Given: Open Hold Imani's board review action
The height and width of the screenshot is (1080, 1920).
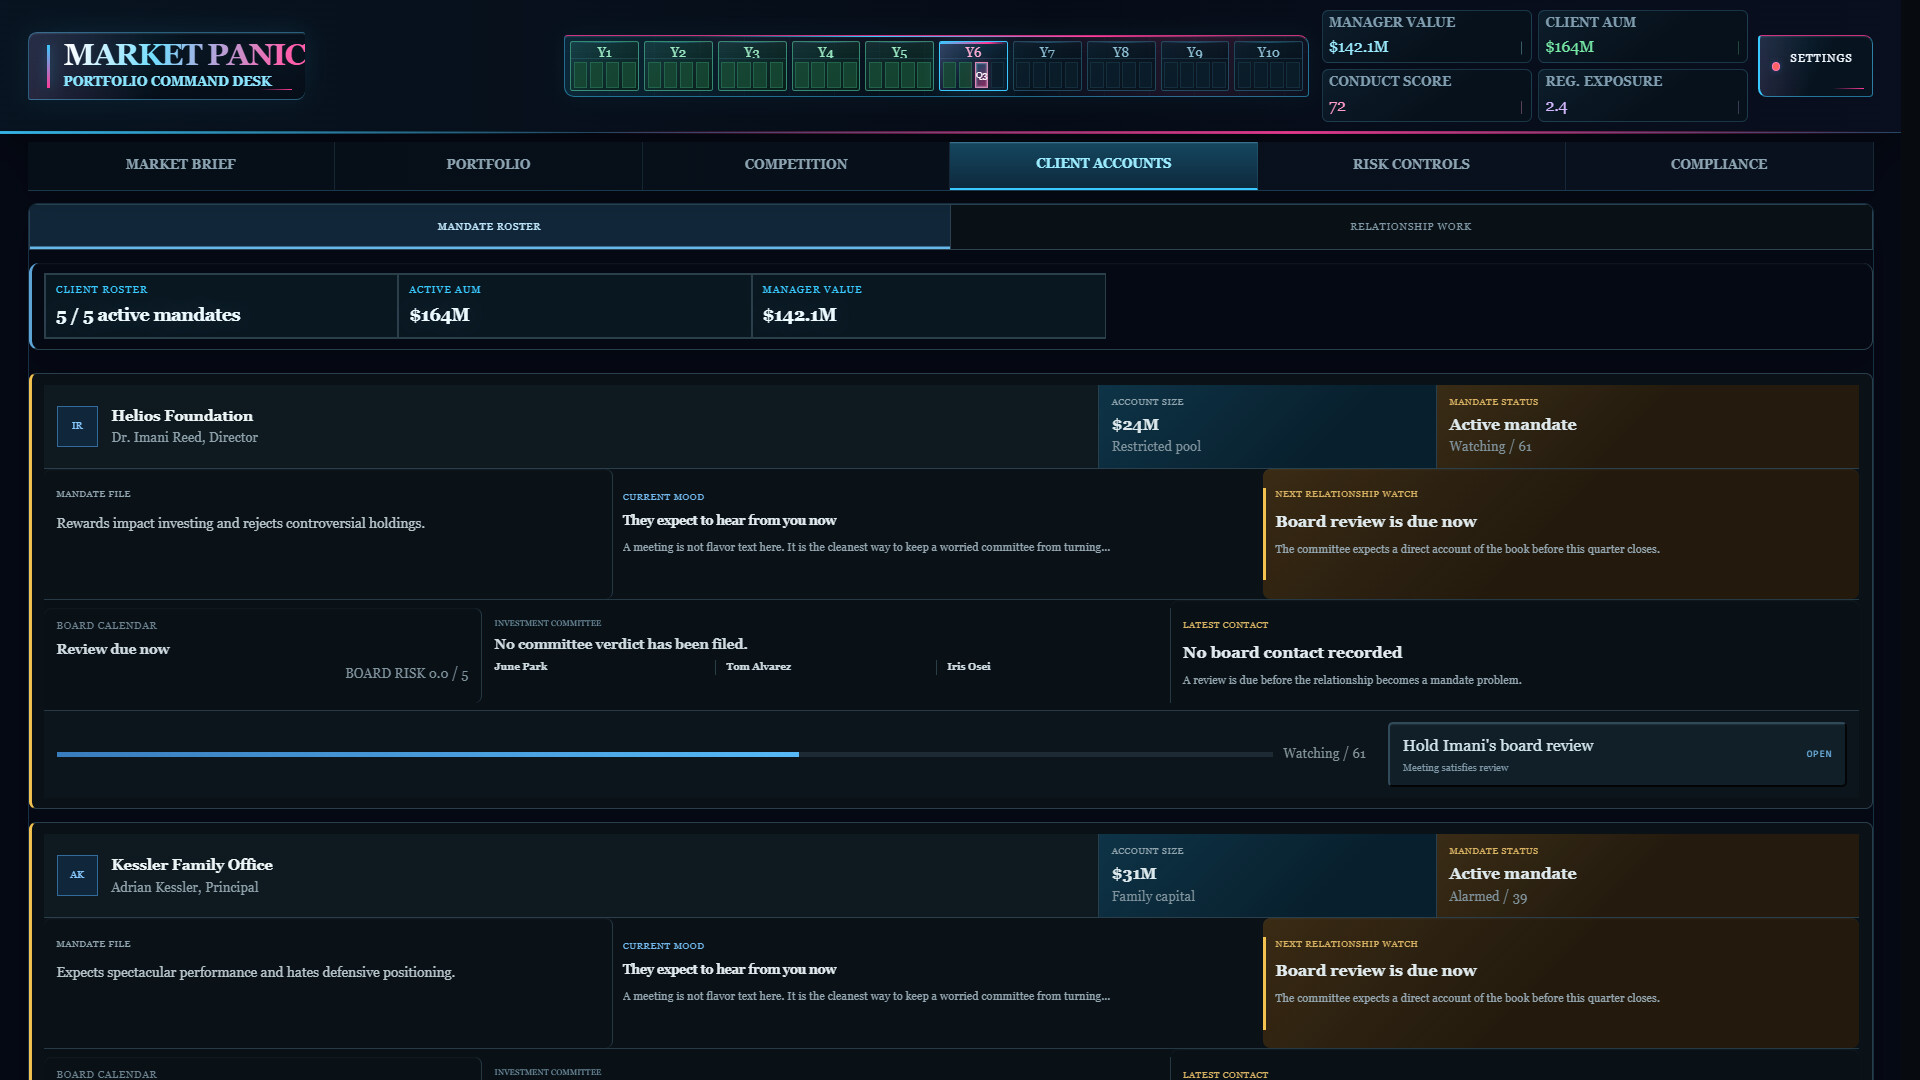Looking at the screenshot, I should 1617,755.
